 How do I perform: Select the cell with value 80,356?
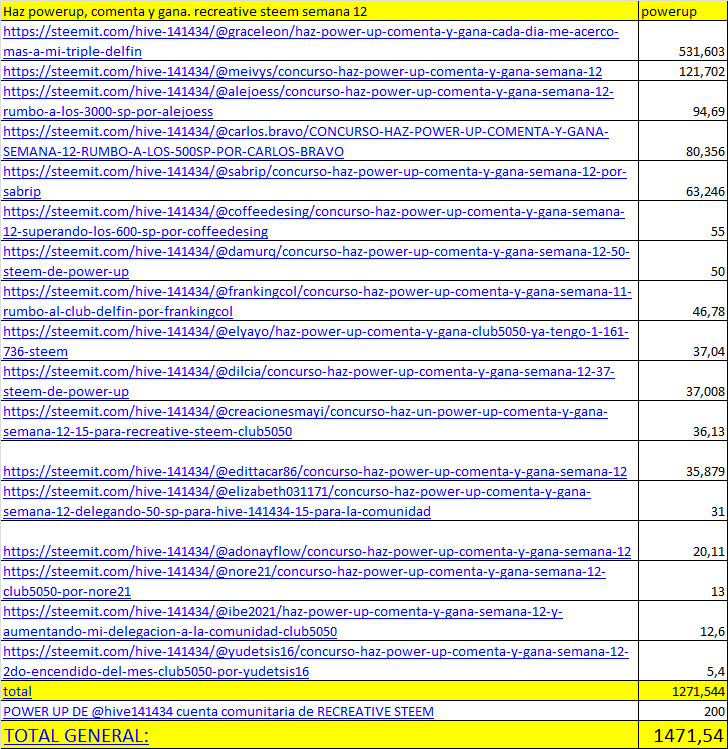pyautogui.click(x=683, y=141)
